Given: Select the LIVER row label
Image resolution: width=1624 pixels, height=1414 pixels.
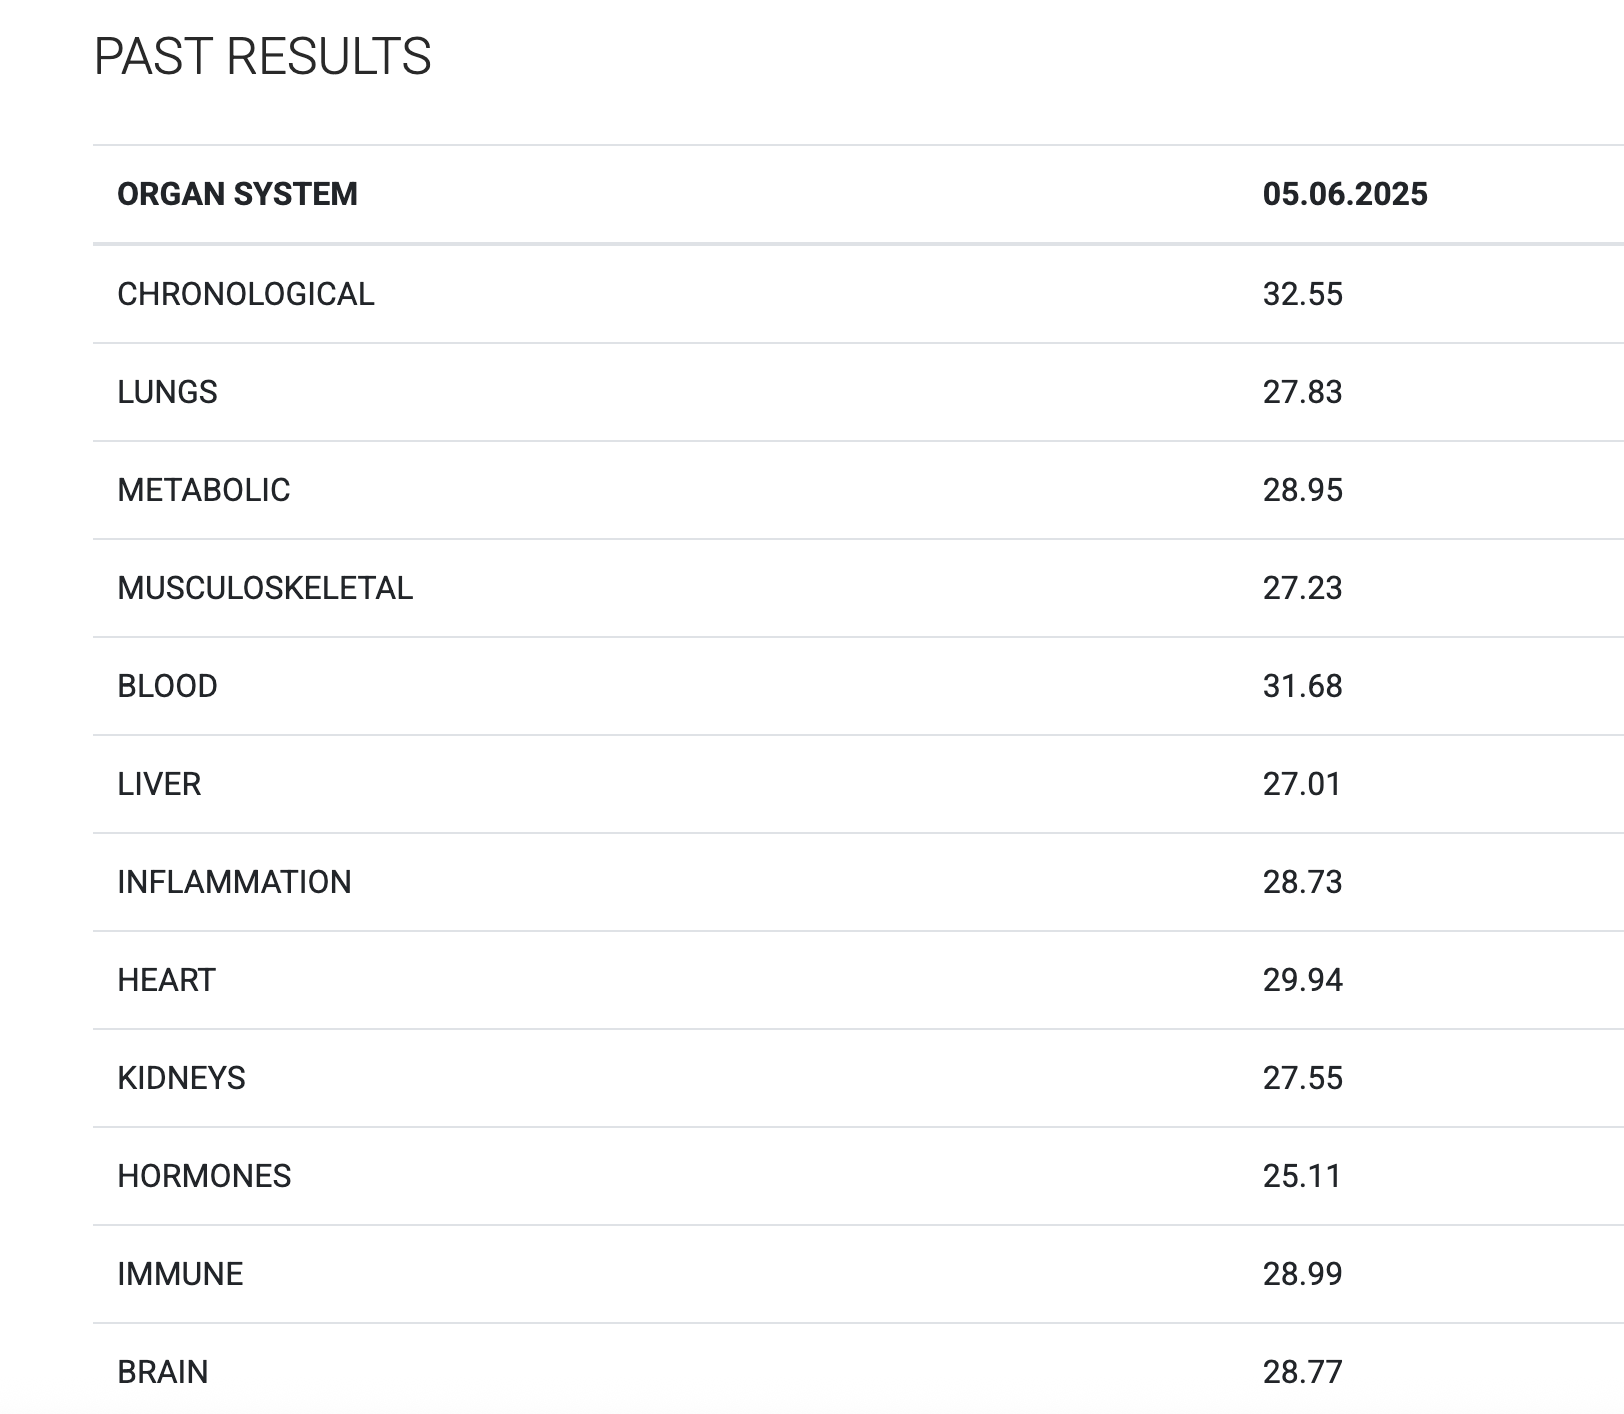Looking at the screenshot, I should 159,784.
